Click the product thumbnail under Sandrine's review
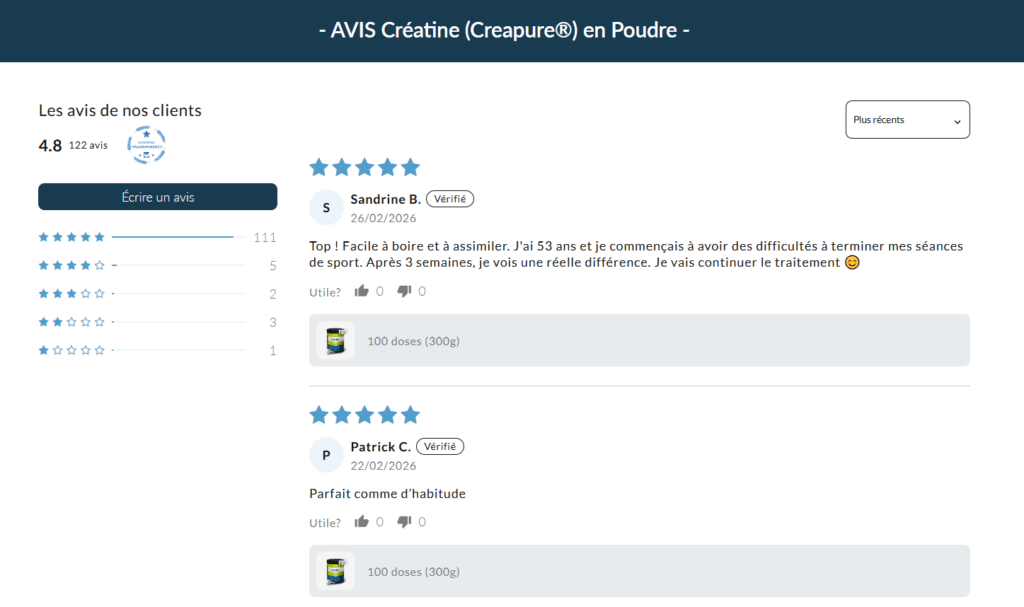Screen dimensions: 1024x607 click(334, 340)
